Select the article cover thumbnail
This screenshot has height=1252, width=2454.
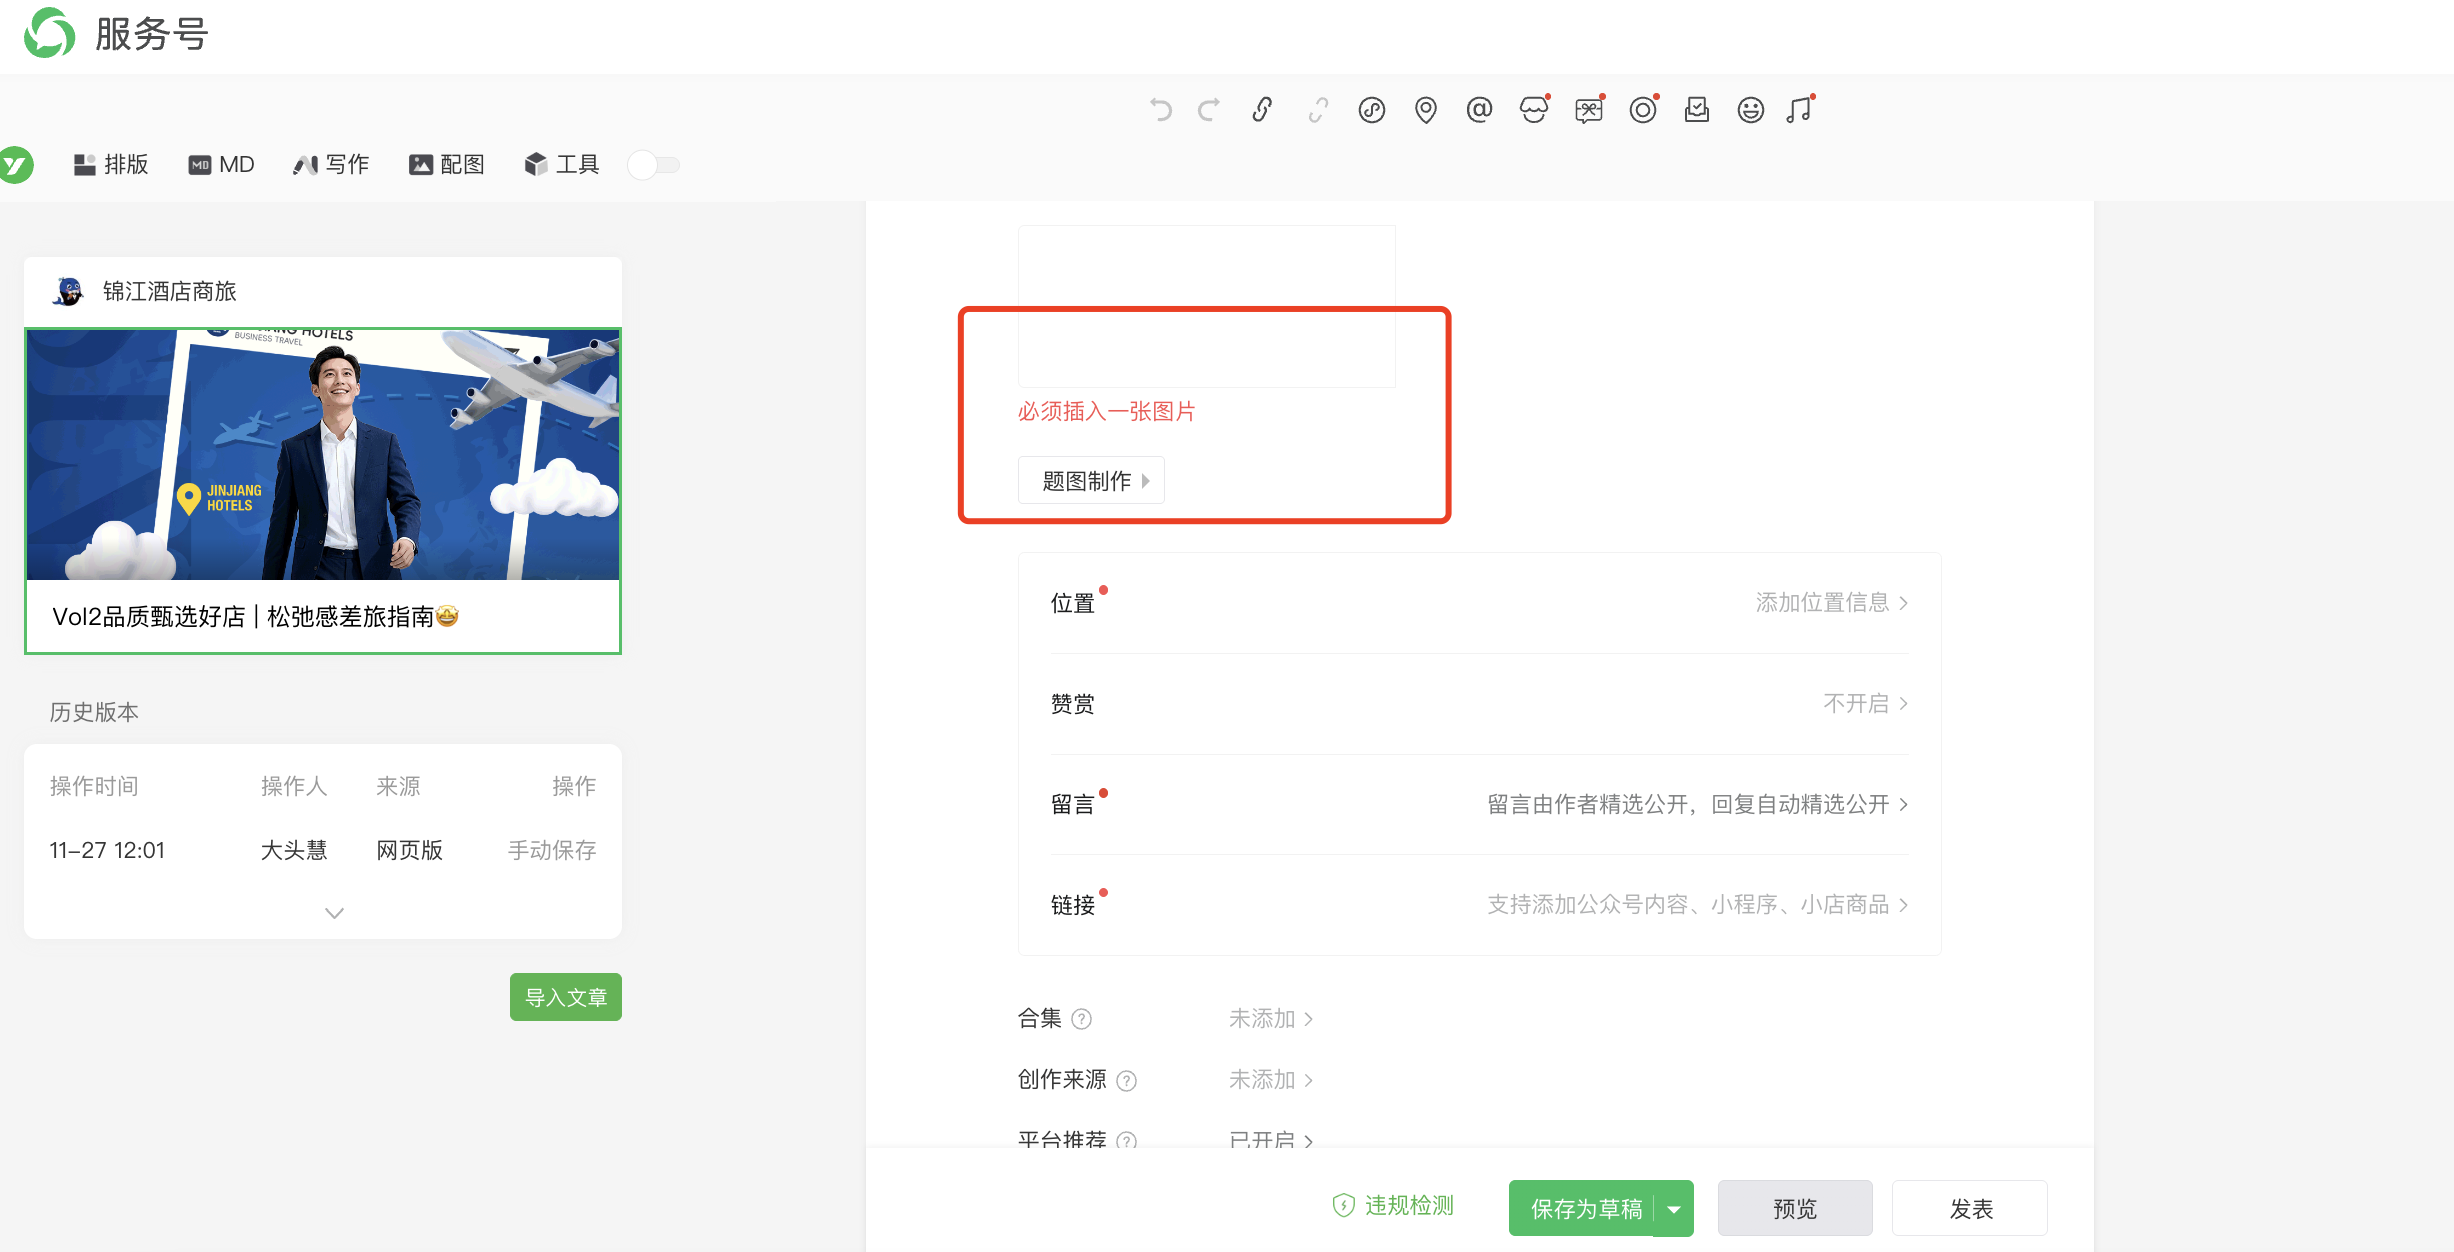click(x=322, y=455)
